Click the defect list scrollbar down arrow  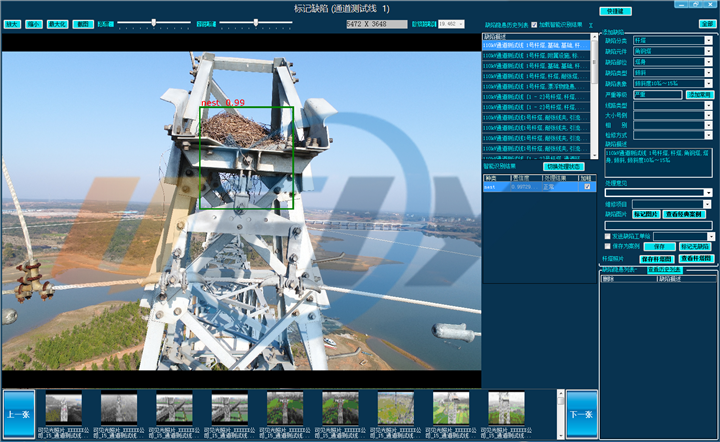[594, 156]
